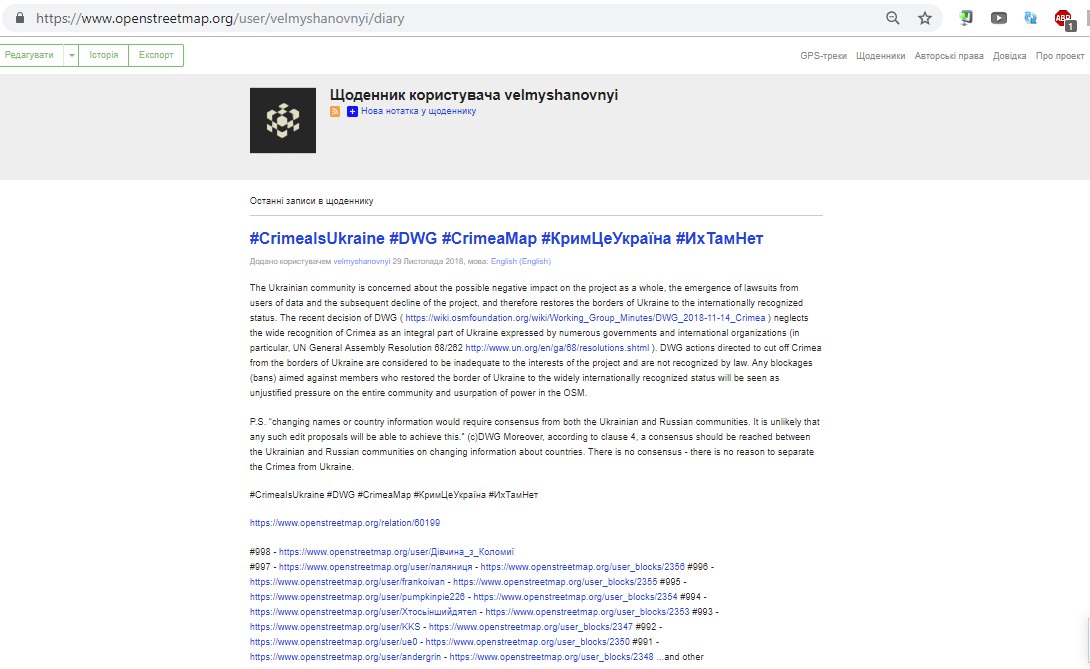1090x669 pixels.
Task: Open the RSS feed icon for the diary
Action: coord(335,111)
